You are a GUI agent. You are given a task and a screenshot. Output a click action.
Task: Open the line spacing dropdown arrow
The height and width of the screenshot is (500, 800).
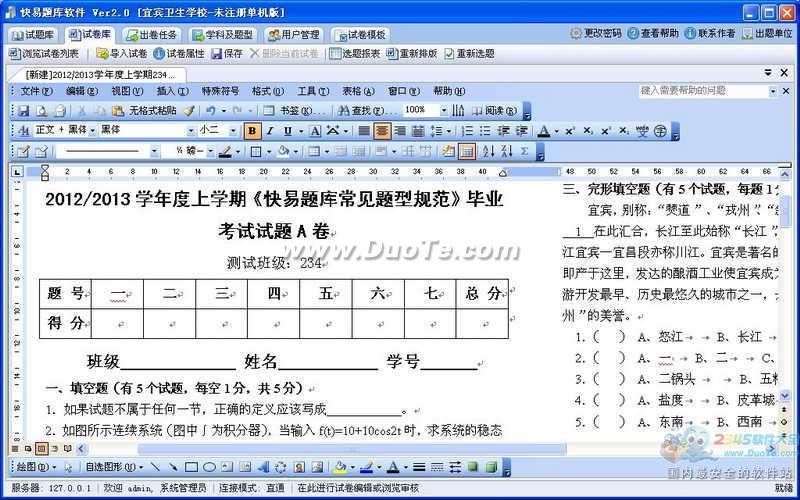point(448,131)
